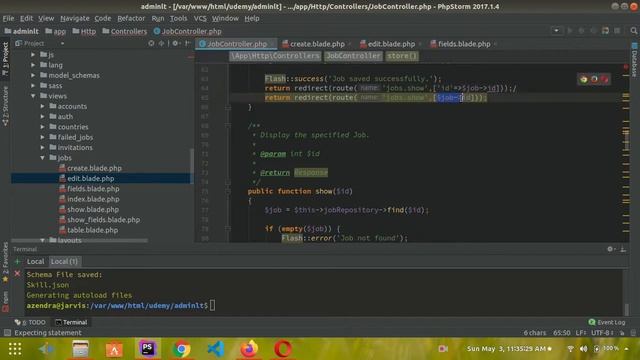This screenshot has width=640, height=360.
Task: Select index.blade.php in the project tree
Action: pos(93,199)
